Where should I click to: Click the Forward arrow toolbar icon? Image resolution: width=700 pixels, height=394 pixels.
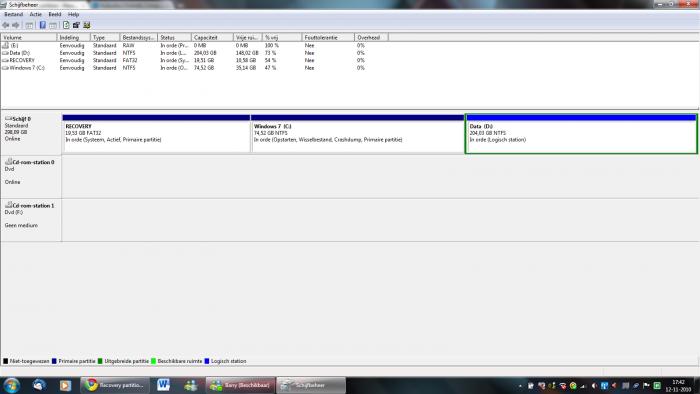point(16,25)
